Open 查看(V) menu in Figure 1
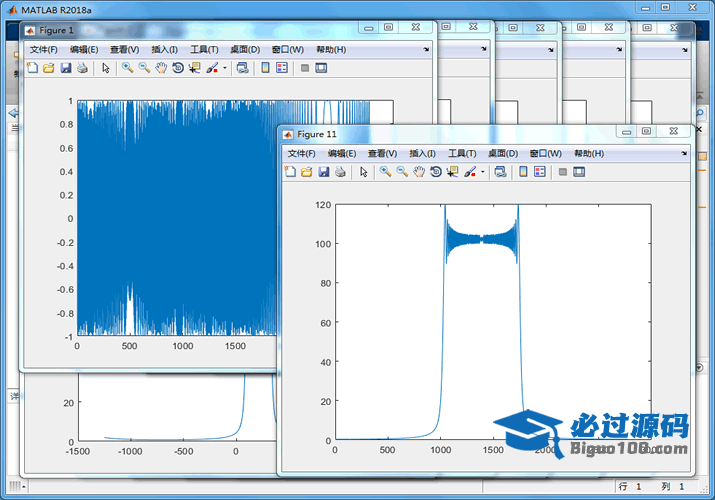The height and width of the screenshot is (500, 715). tap(124, 50)
